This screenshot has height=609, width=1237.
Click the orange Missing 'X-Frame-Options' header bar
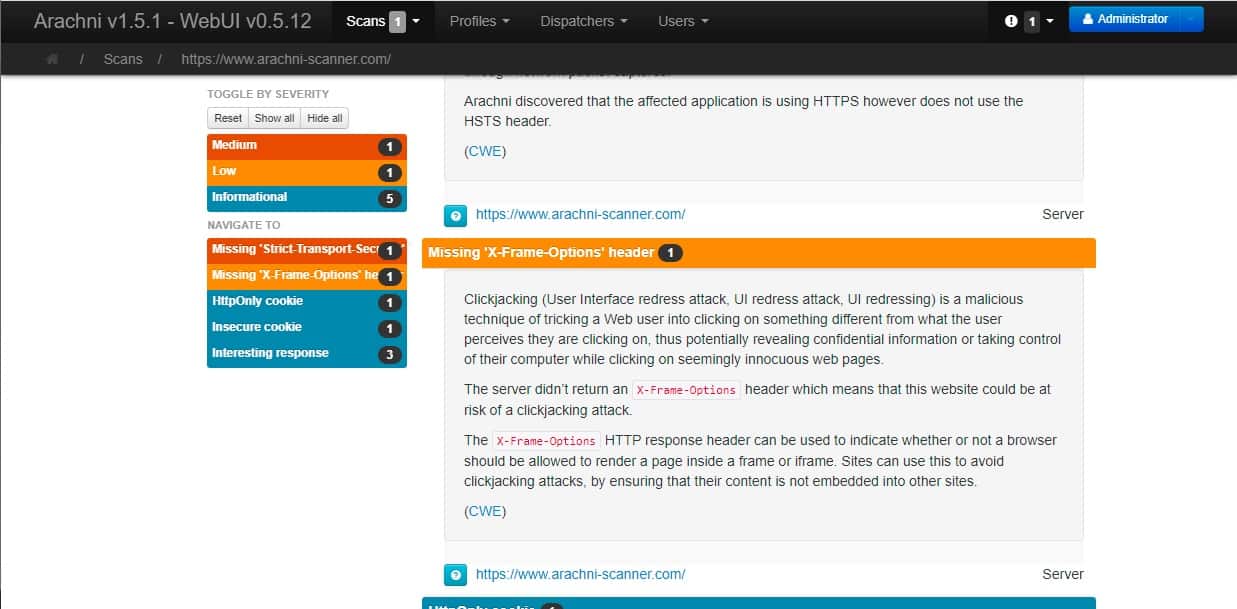point(758,253)
